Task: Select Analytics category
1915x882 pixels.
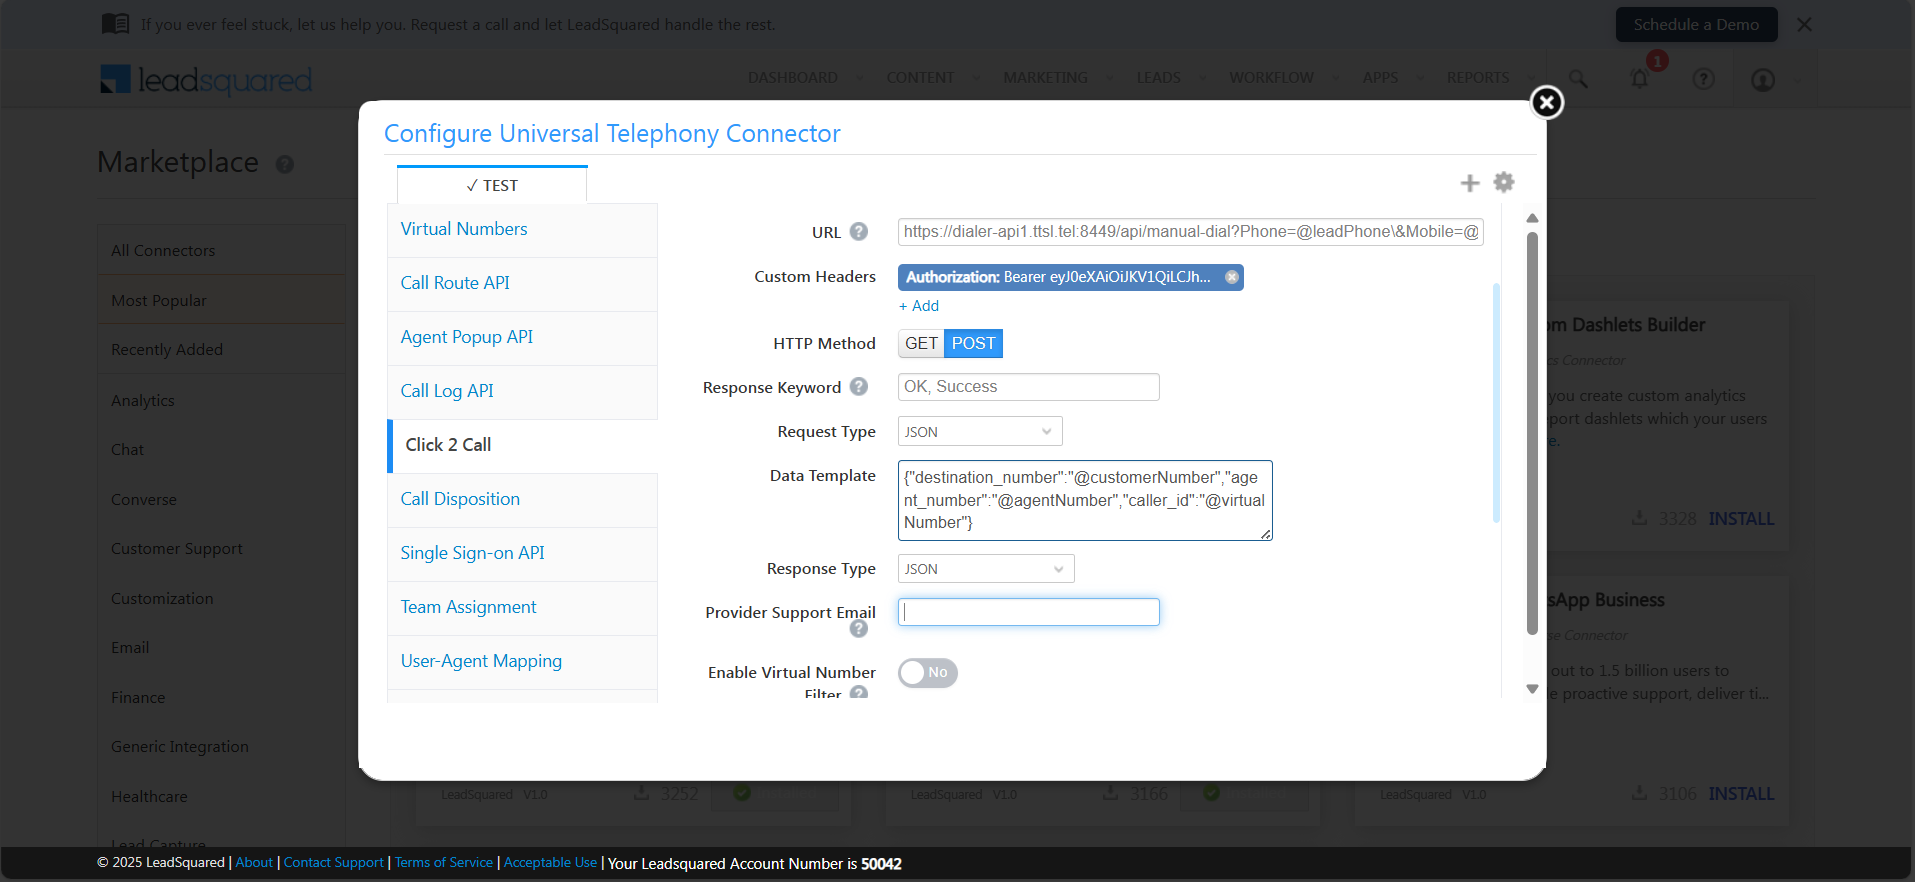Action: pos(221,400)
